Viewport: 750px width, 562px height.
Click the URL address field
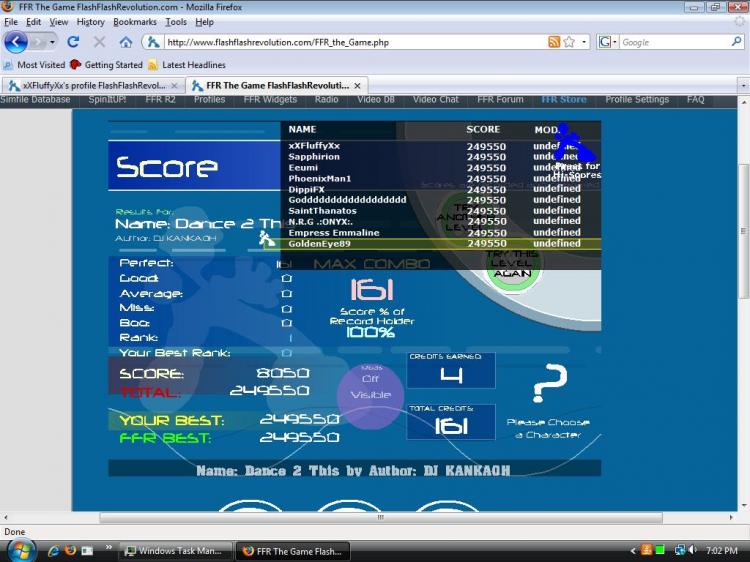(x=354, y=42)
